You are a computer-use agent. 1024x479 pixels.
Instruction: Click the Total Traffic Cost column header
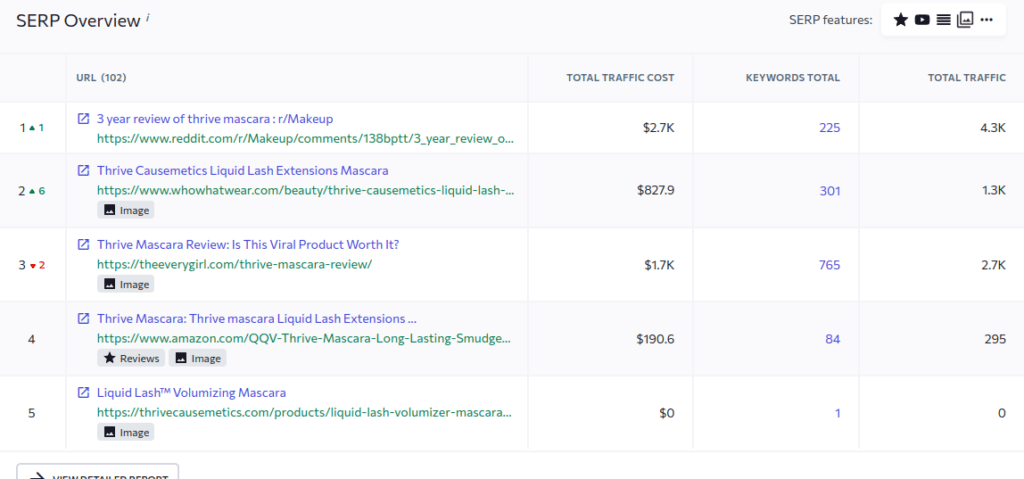click(620, 78)
